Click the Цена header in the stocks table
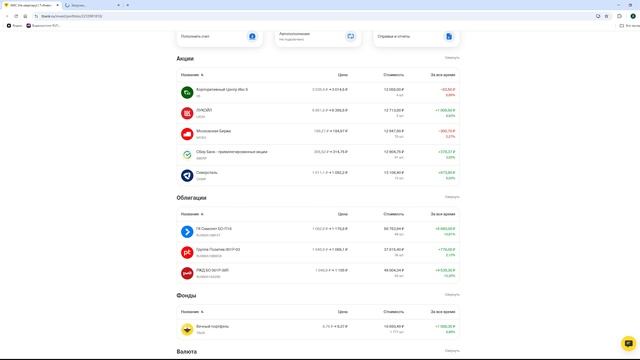 coord(342,75)
